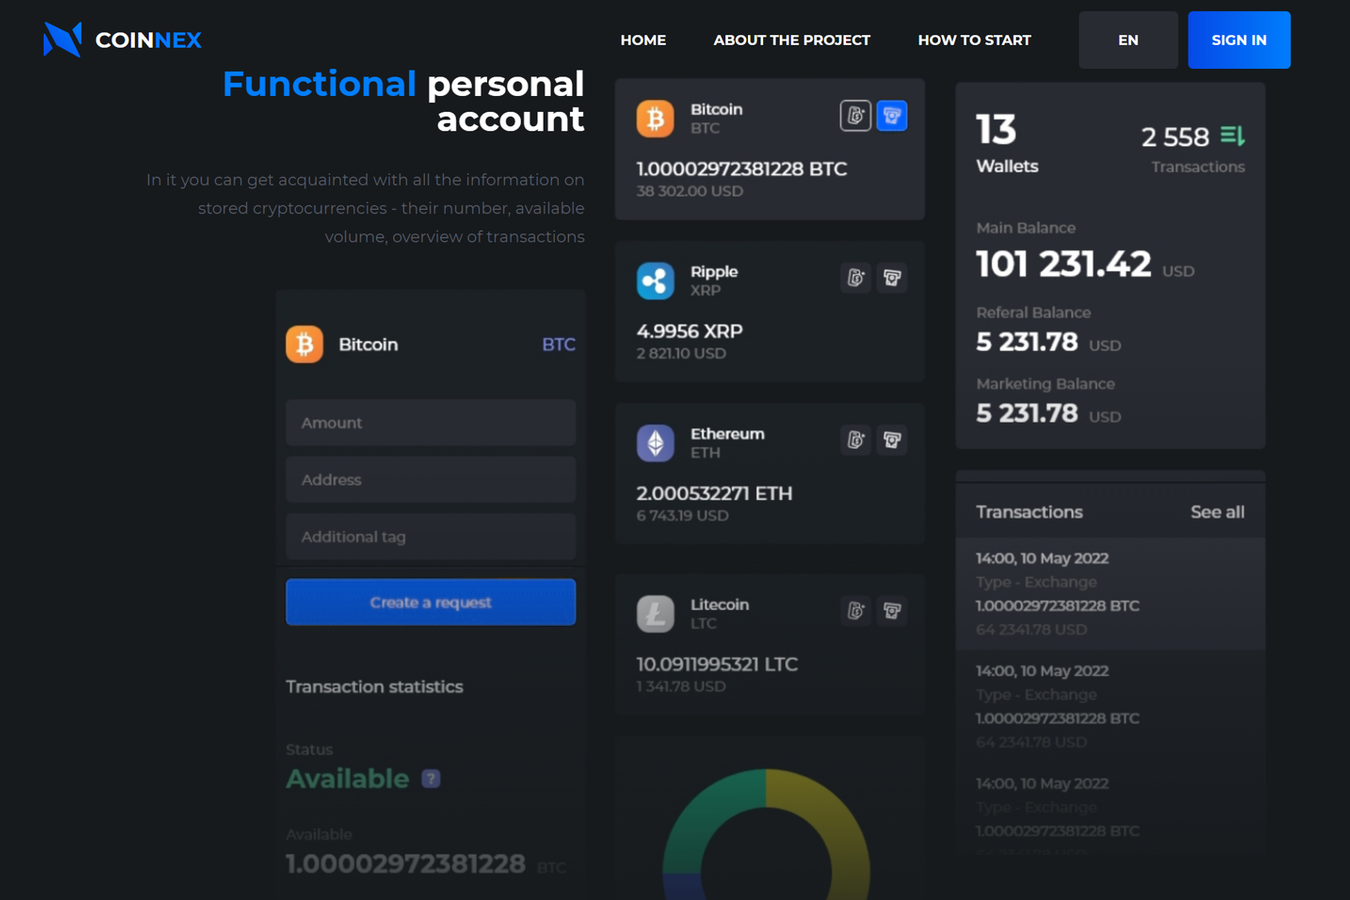
Task: Open About the Project page
Action: 792,40
